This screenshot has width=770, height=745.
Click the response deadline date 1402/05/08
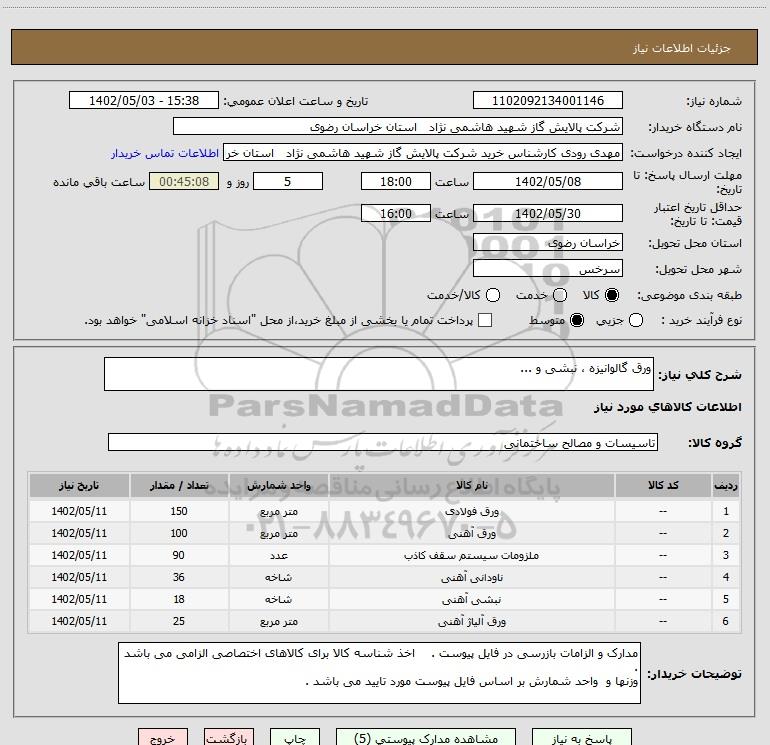click(x=548, y=181)
